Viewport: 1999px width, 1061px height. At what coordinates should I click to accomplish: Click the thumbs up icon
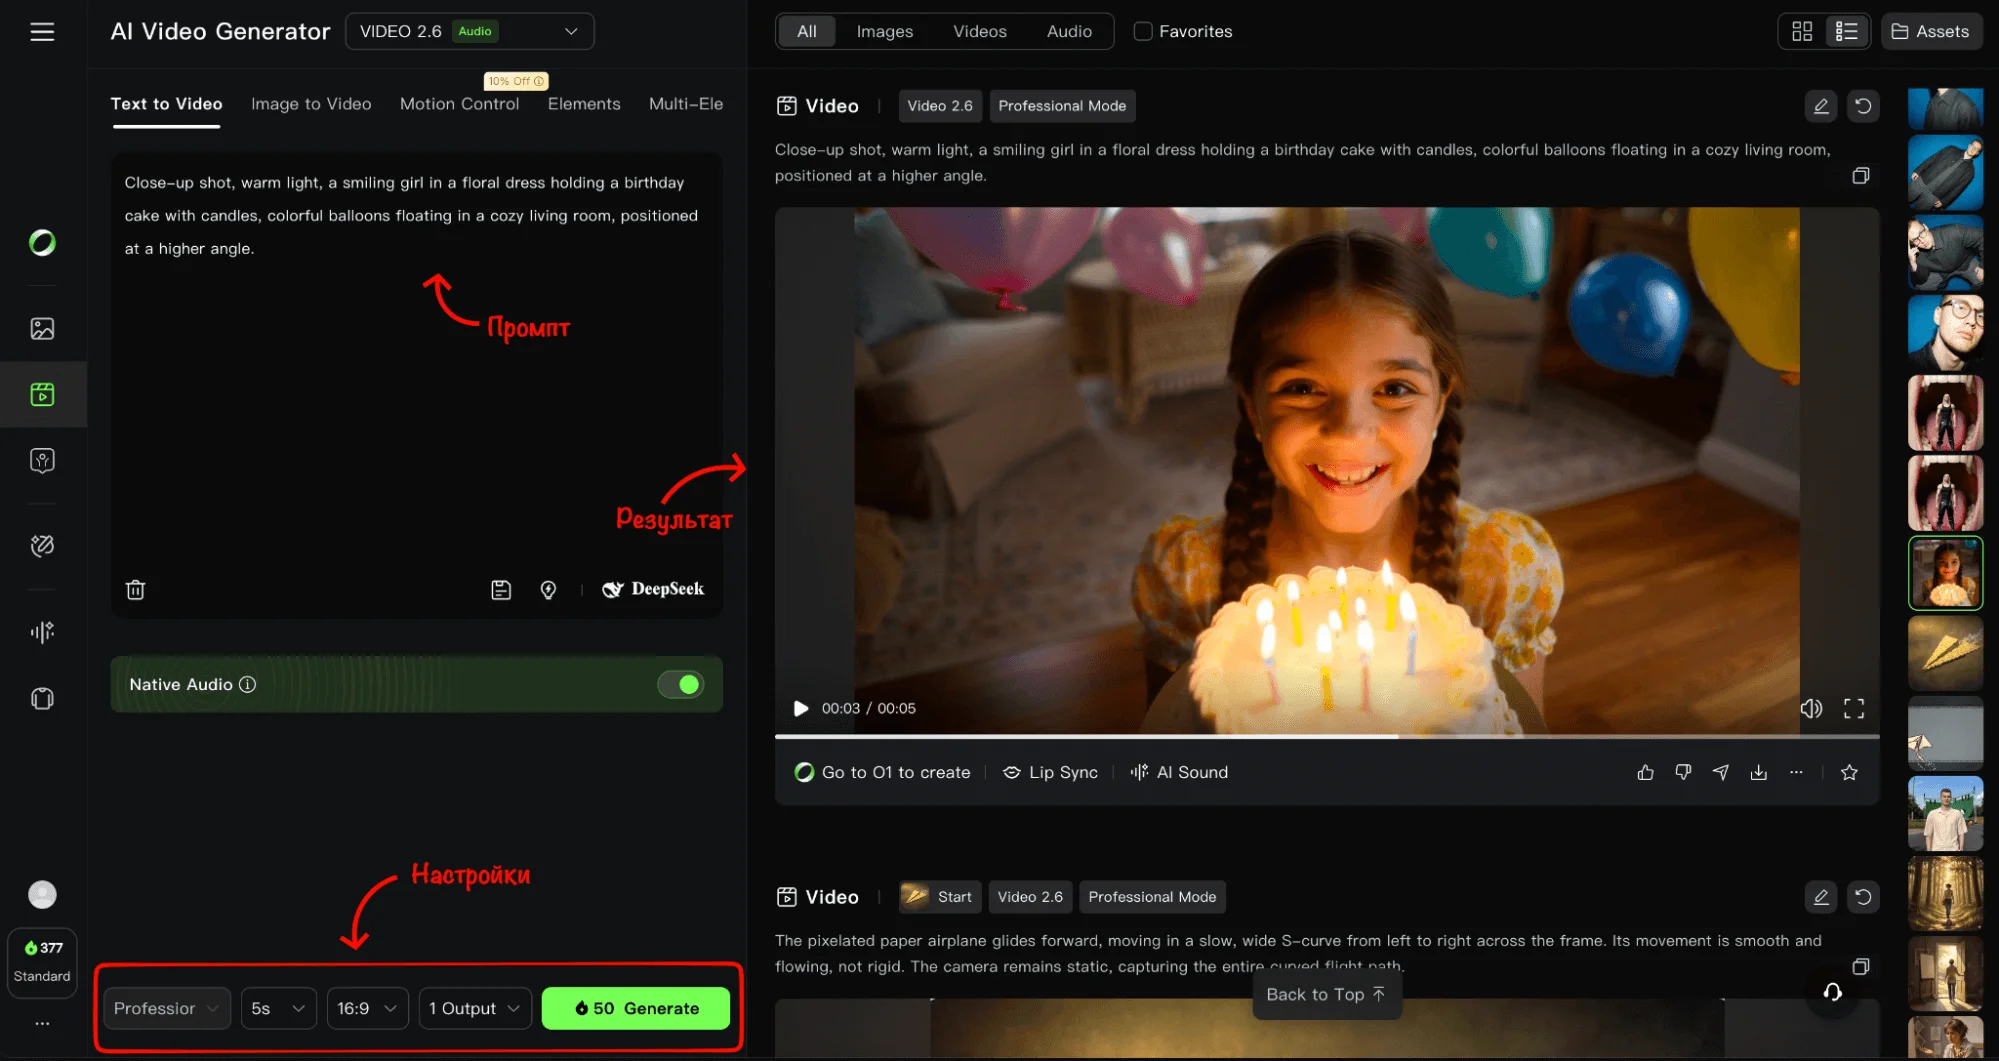[x=1645, y=772]
